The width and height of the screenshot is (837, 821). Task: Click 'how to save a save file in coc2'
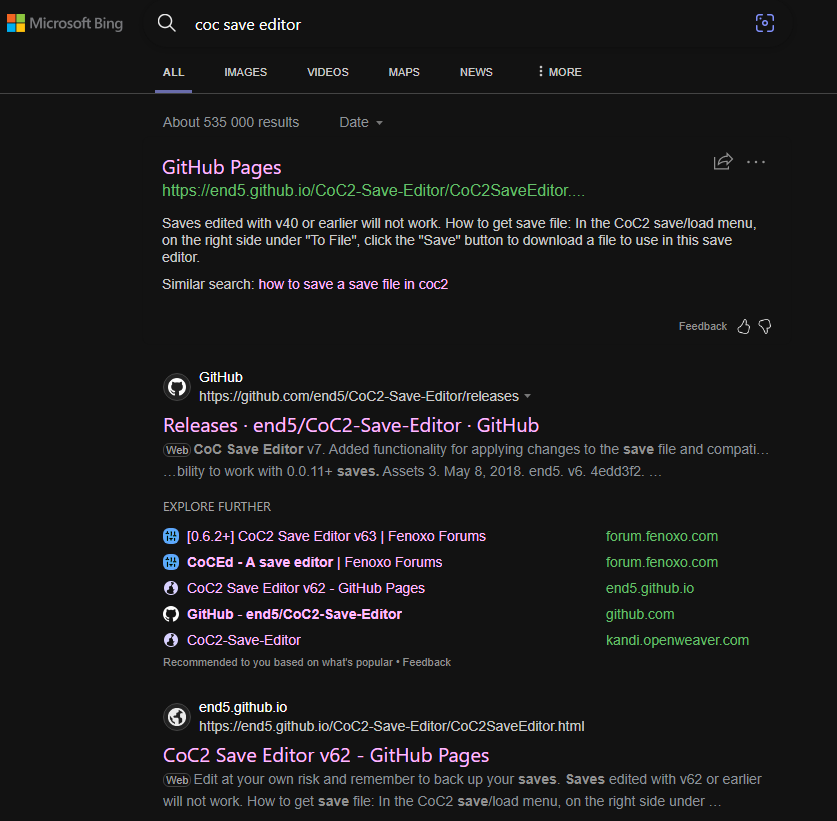coord(353,284)
